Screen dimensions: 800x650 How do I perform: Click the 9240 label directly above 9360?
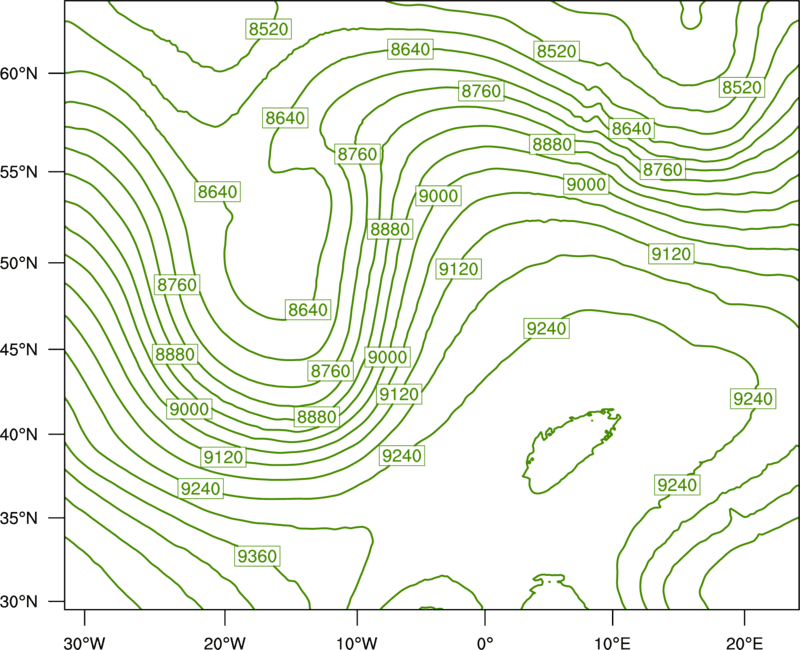(x=201, y=489)
